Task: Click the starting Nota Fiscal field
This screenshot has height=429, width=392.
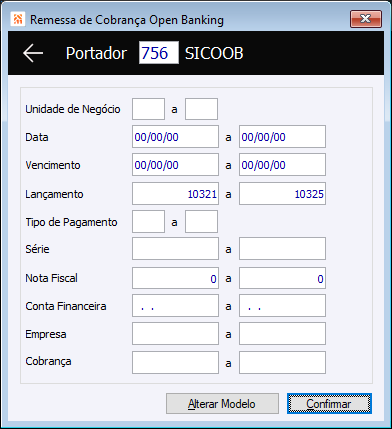Action: click(x=175, y=278)
